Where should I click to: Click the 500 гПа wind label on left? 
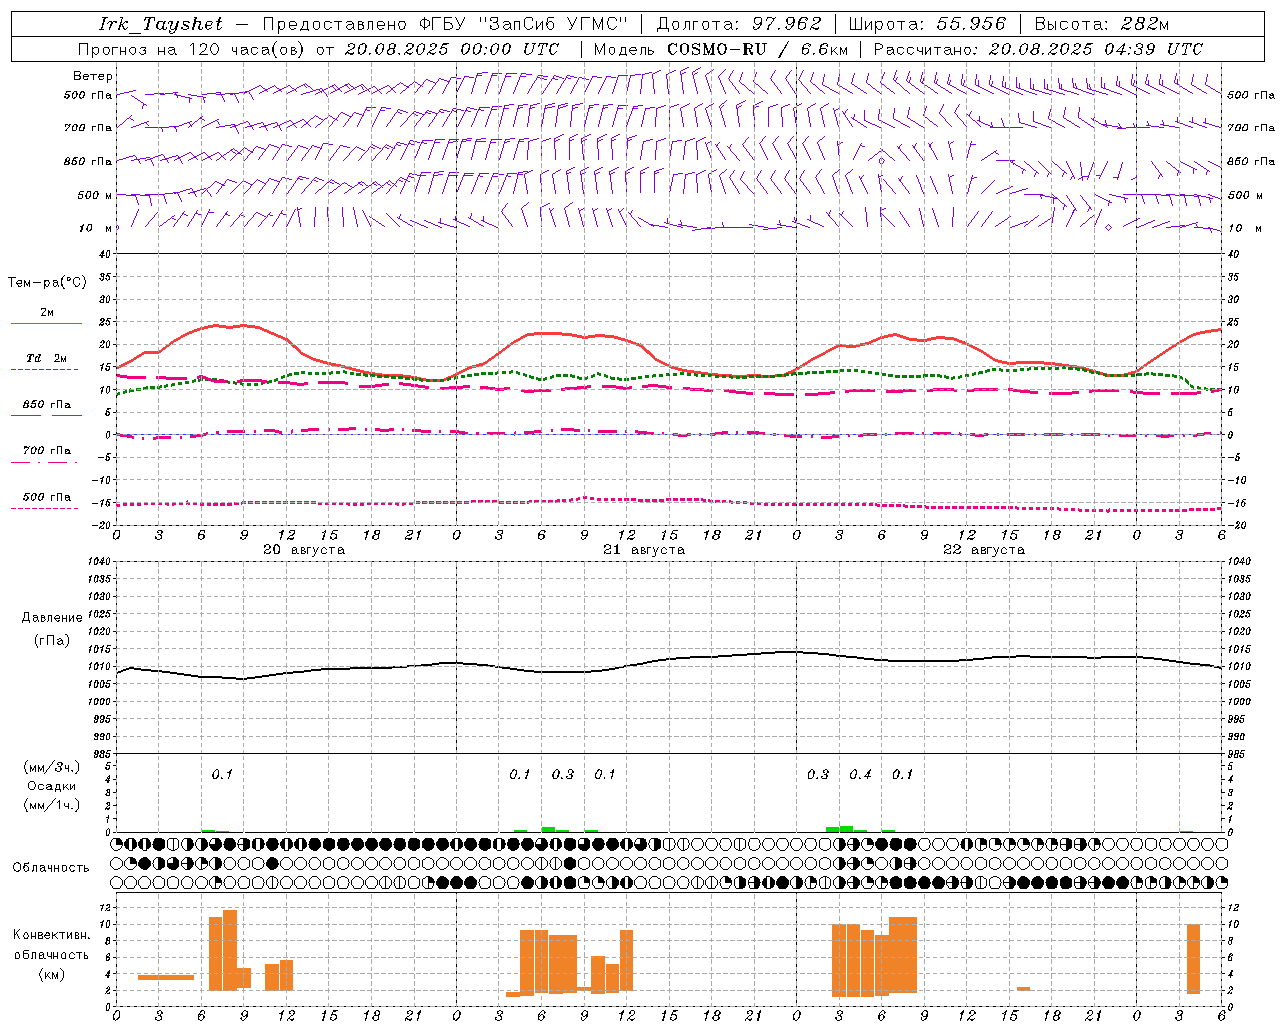pos(88,95)
